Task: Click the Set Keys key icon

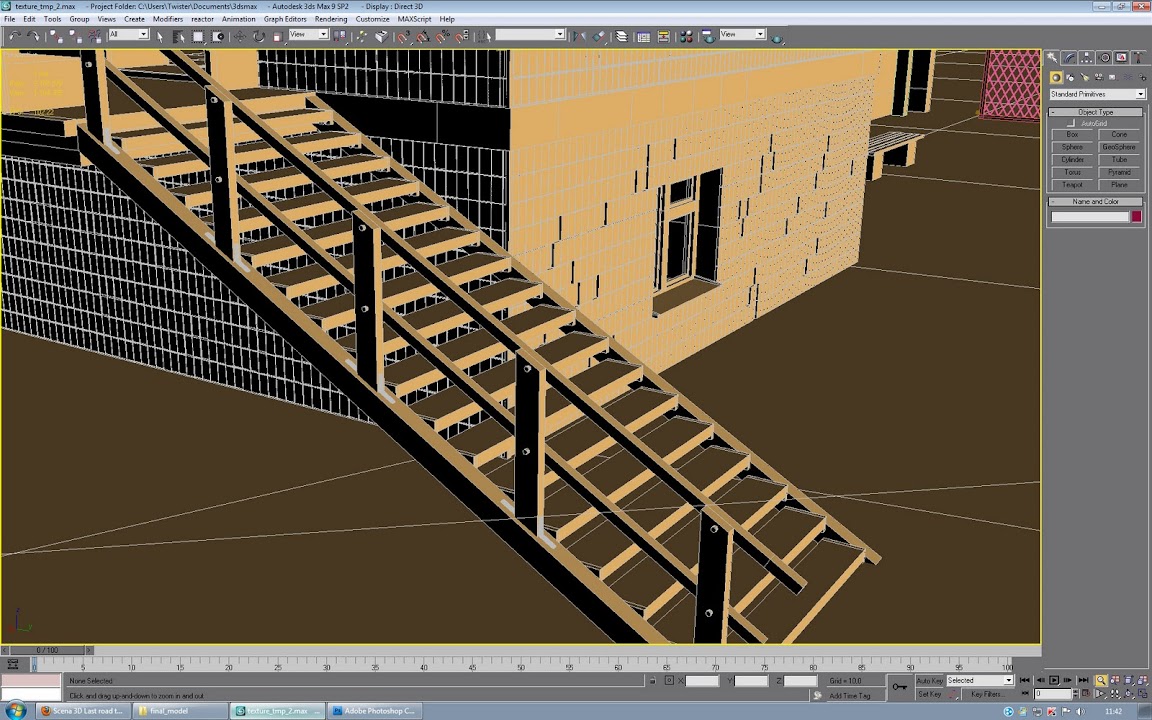Action: pyautogui.click(x=900, y=686)
